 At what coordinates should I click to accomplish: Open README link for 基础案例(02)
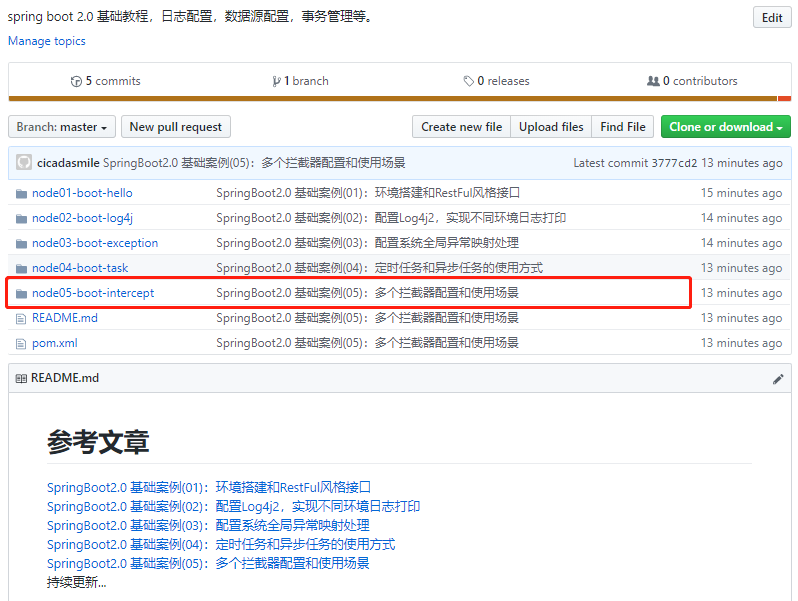tap(233, 506)
